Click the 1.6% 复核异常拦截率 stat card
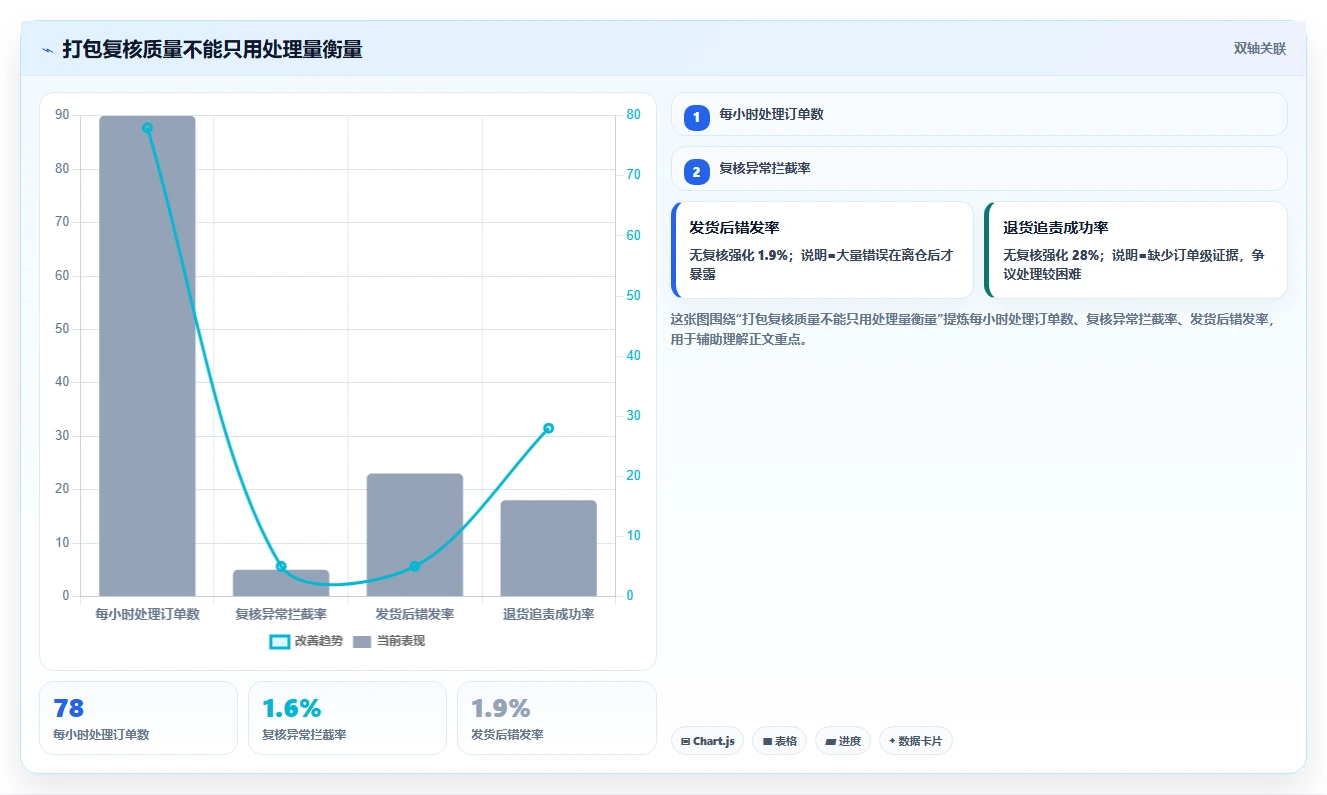 [347, 718]
